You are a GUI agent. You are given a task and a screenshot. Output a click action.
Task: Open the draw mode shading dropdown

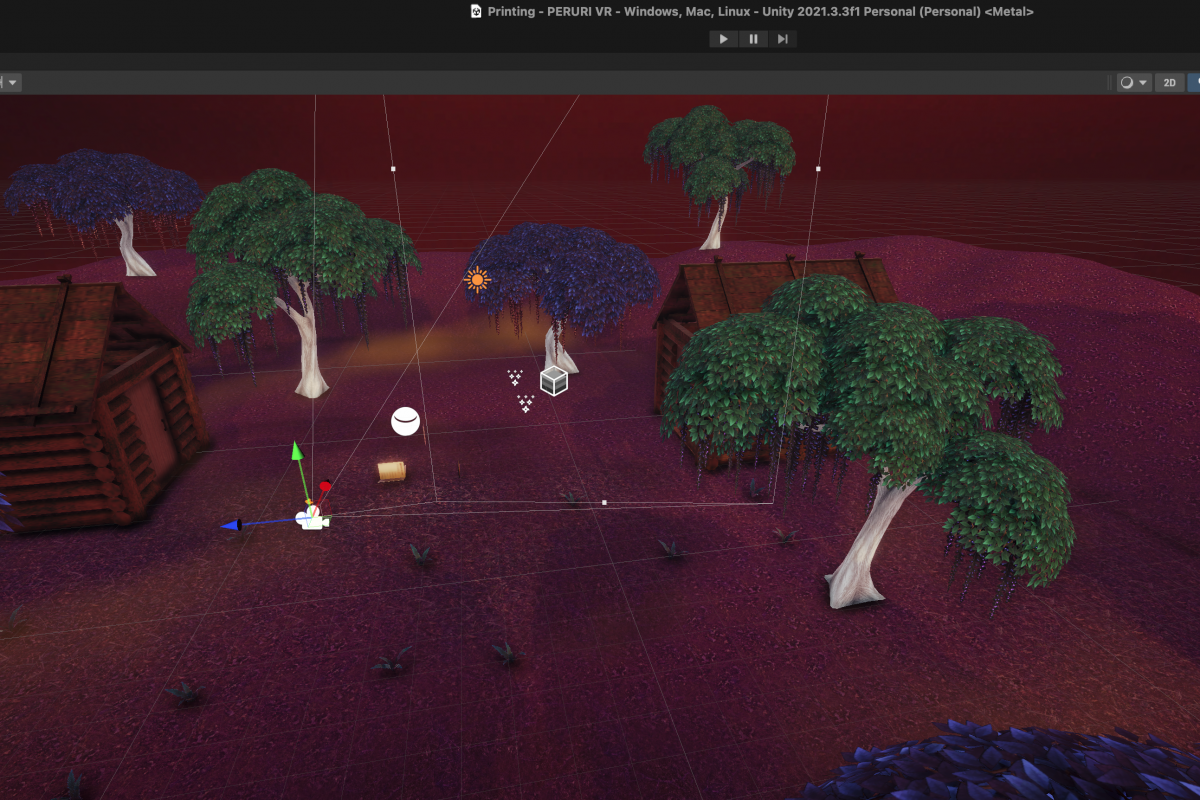(1134, 83)
